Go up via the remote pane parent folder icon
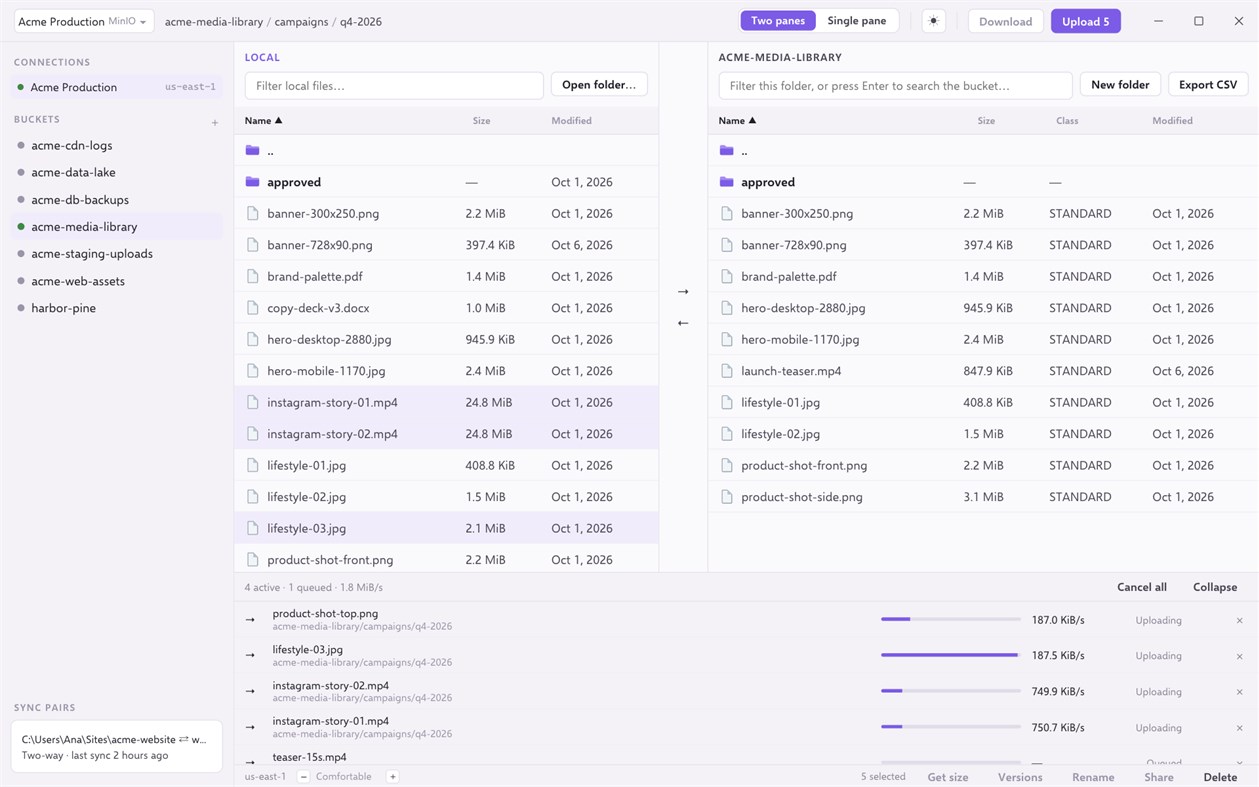The image size is (1259, 787). (x=726, y=151)
